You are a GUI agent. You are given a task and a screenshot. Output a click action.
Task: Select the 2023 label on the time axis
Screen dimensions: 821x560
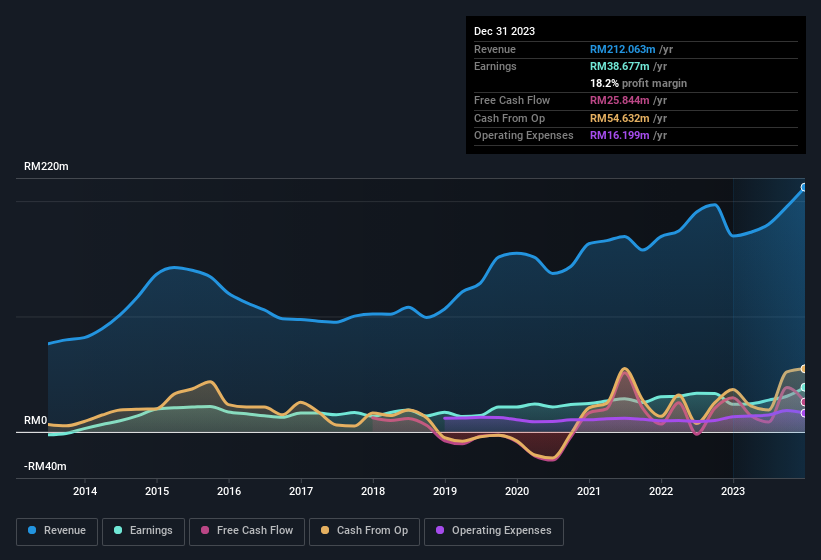(733, 491)
